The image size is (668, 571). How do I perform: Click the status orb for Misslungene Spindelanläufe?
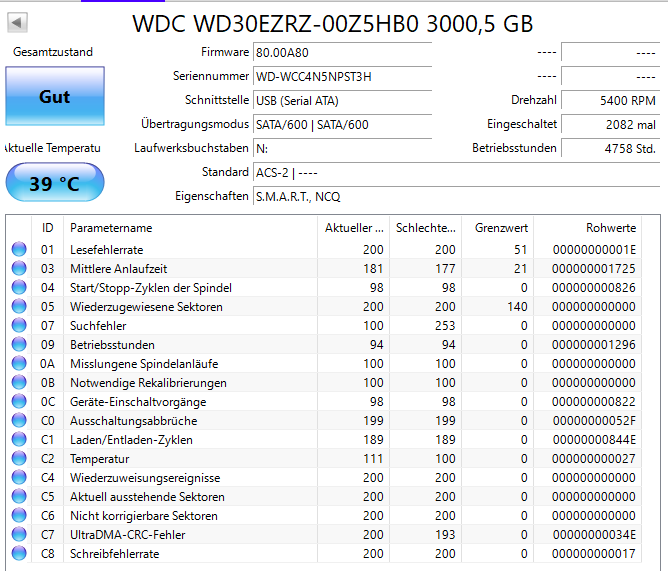pyautogui.click(x=19, y=363)
